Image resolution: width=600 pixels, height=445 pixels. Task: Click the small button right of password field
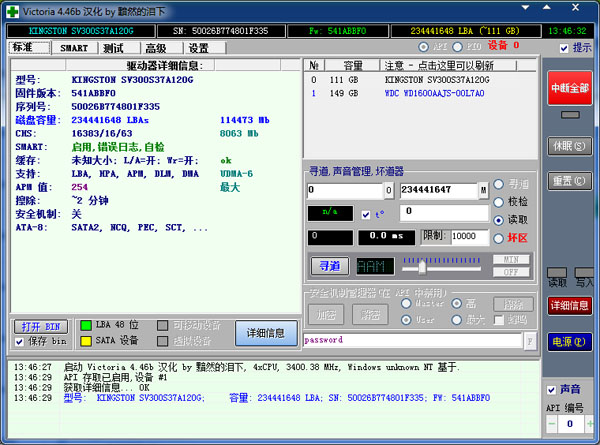coord(529,341)
